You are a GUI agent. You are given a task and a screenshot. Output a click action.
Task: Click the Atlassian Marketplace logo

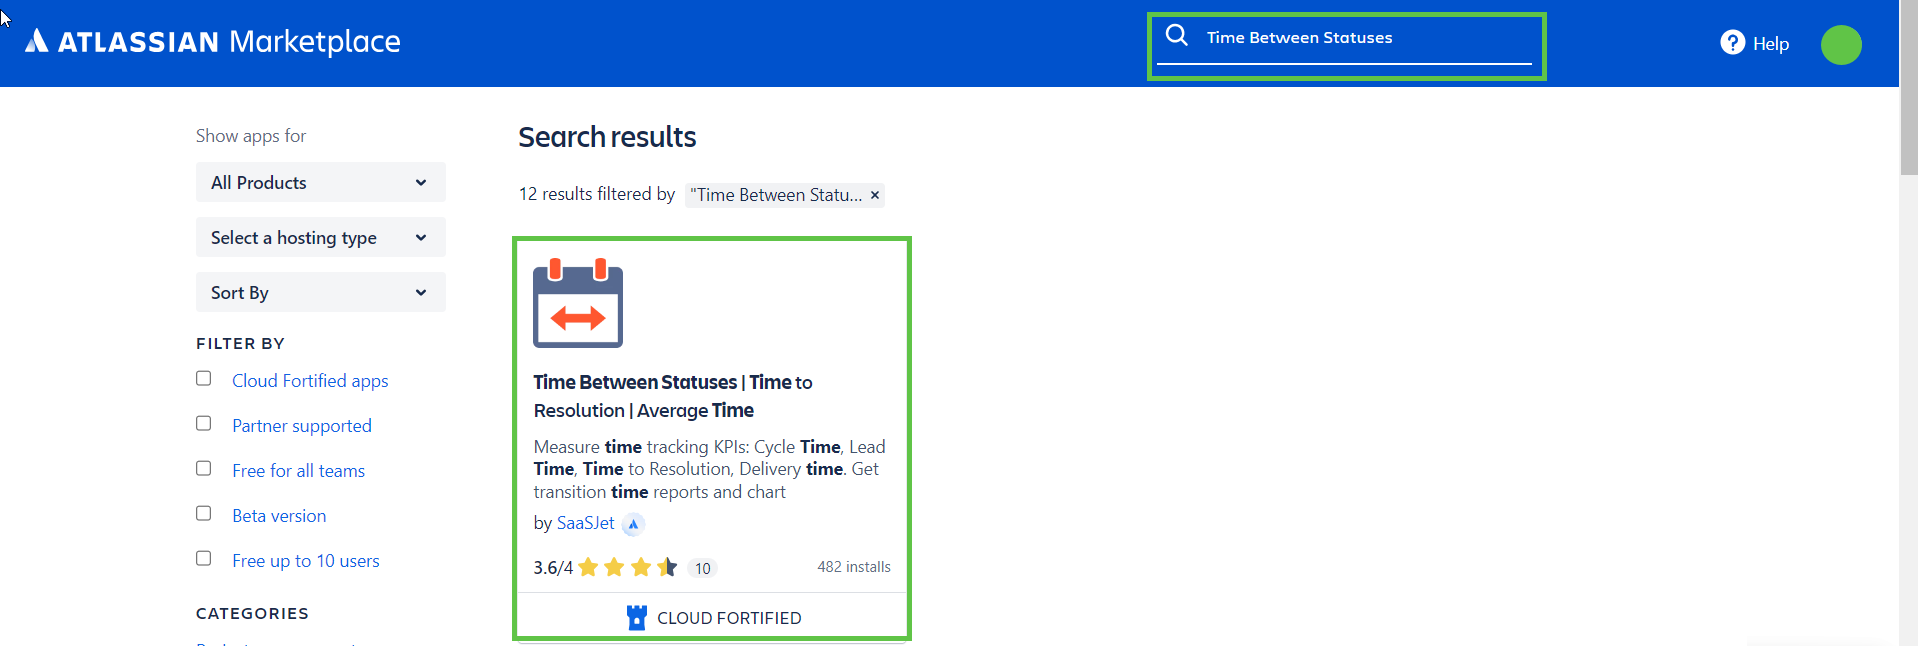[212, 41]
